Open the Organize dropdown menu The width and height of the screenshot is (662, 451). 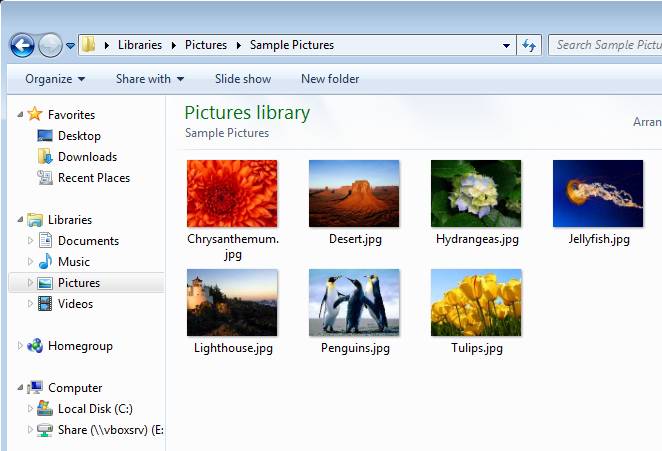click(55, 79)
